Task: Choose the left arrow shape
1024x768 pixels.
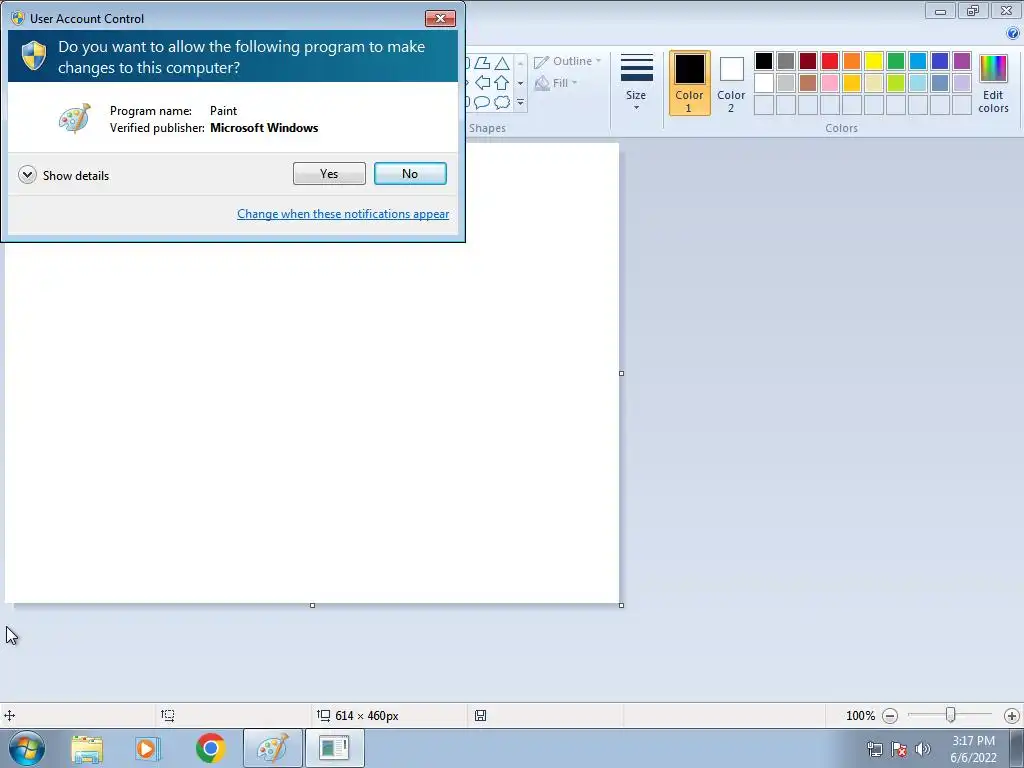Action: click(x=483, y=82)
